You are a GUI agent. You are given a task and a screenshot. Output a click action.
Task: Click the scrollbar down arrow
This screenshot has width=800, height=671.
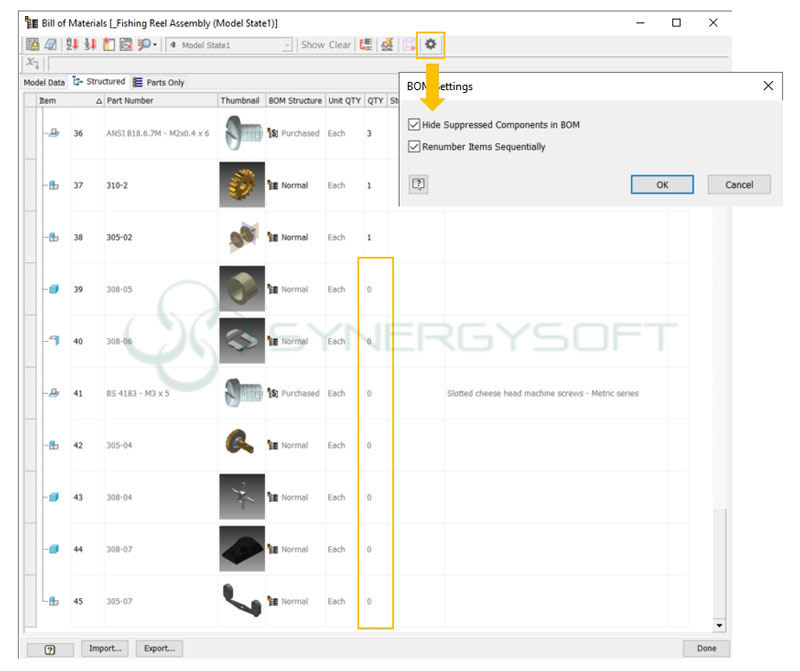coord(719,626)
